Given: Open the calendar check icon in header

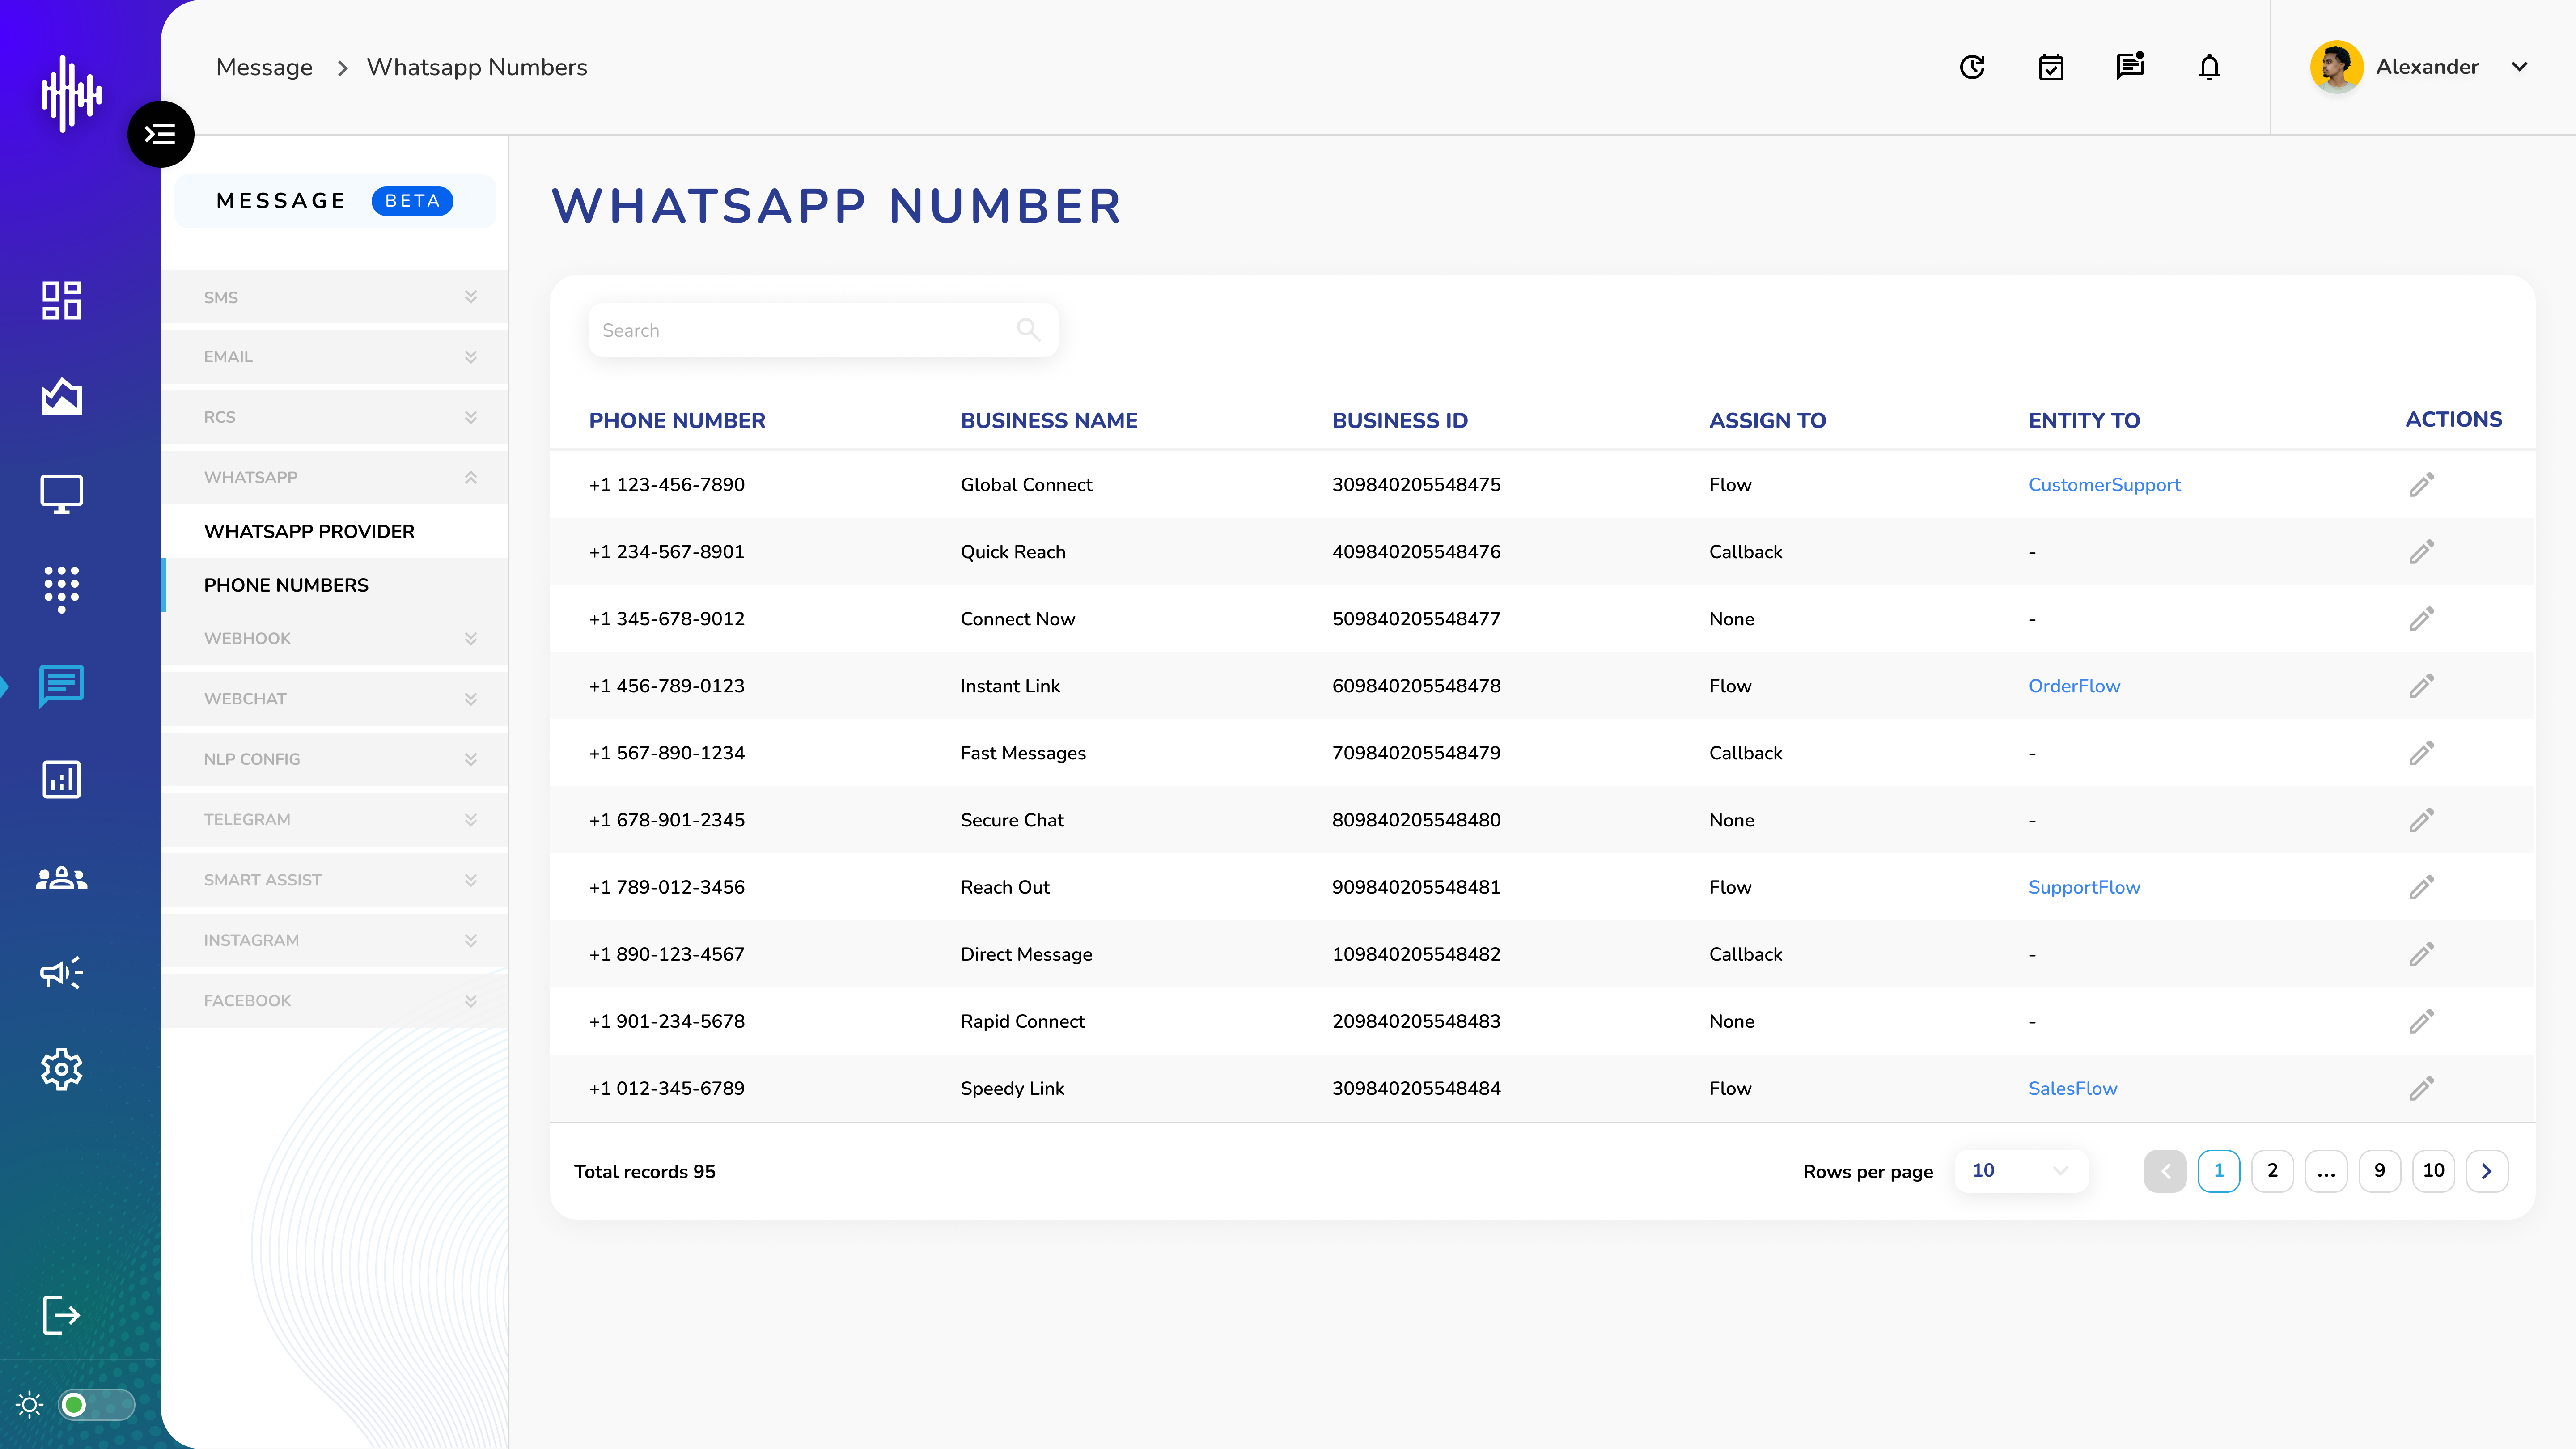Looking at the screenshot, I should coord(2051,67).
